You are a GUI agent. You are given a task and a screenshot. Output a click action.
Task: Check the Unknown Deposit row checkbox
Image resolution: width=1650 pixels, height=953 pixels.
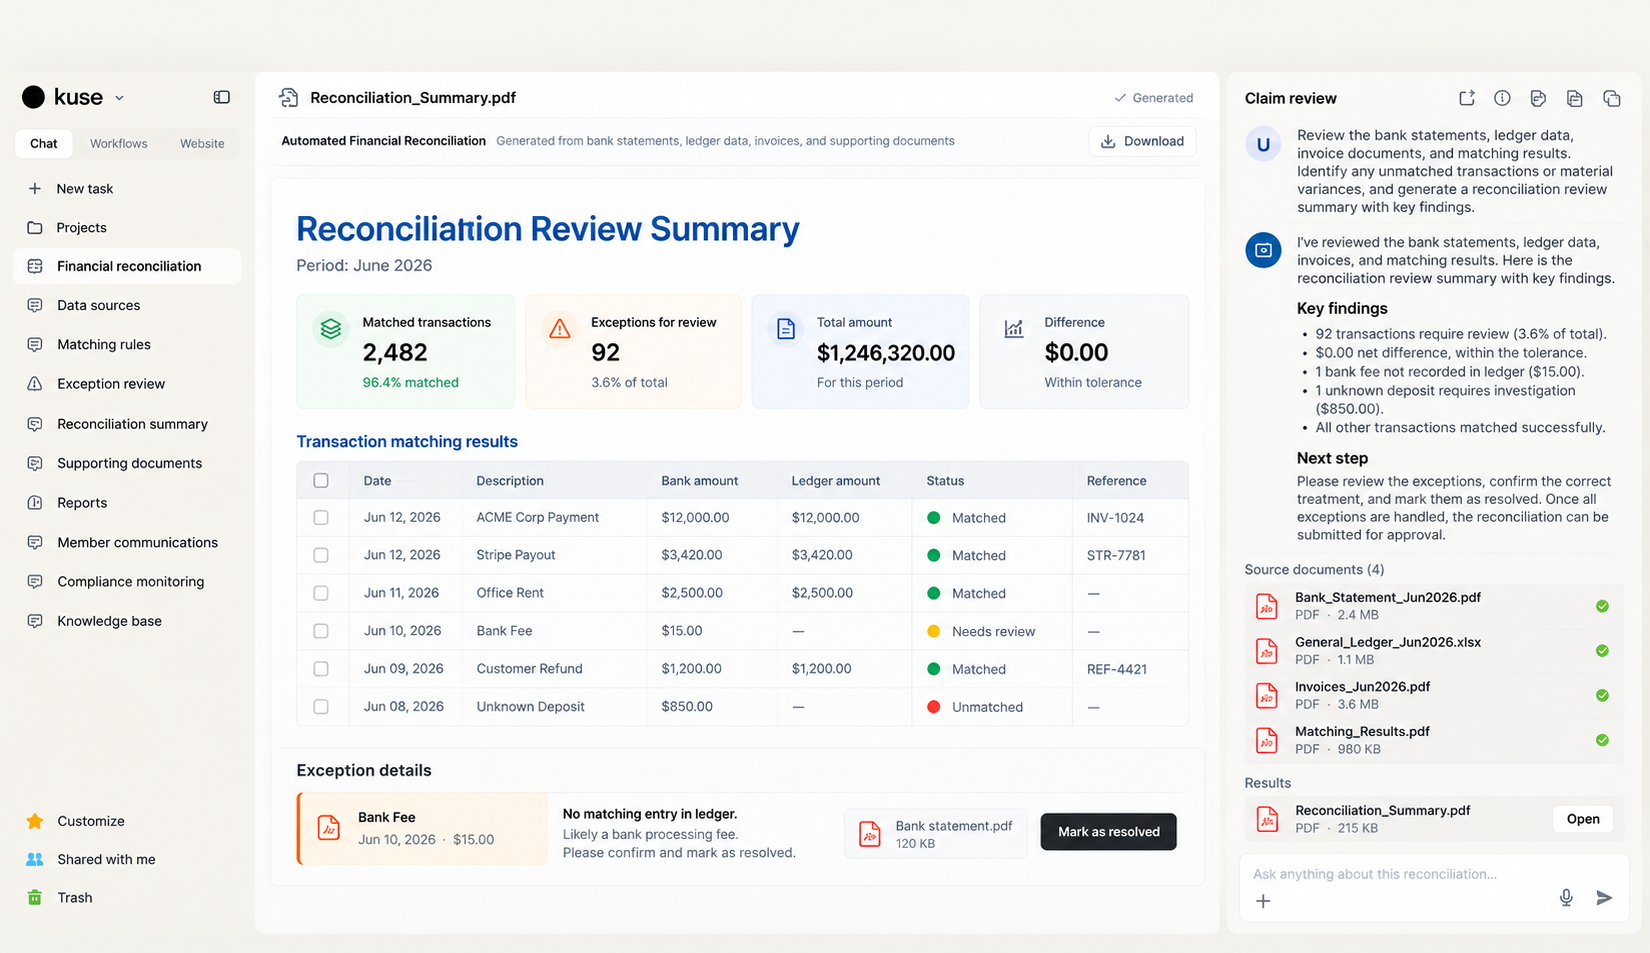tap(321, 706)
